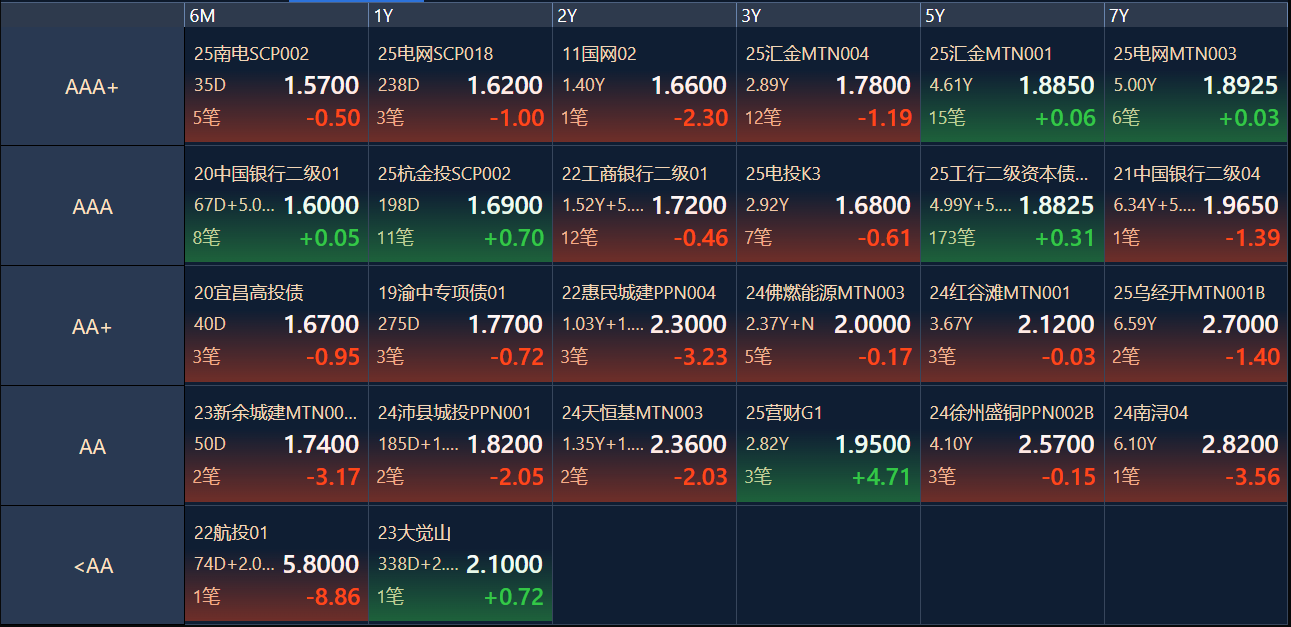Screen dimensions: 1291x627
Task: Select the 6M tenor column header
Action: click(277, 15)
